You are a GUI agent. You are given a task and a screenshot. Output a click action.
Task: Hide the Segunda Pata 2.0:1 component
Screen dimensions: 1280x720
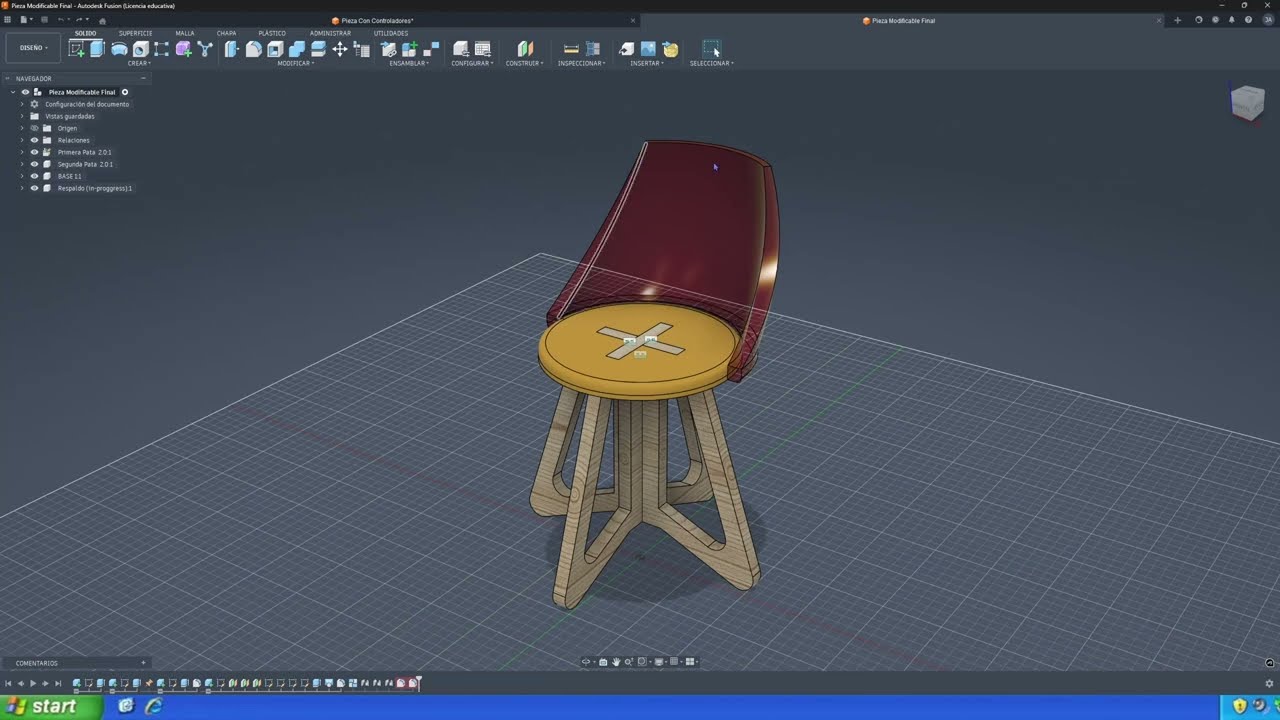[x=34, y=164]
